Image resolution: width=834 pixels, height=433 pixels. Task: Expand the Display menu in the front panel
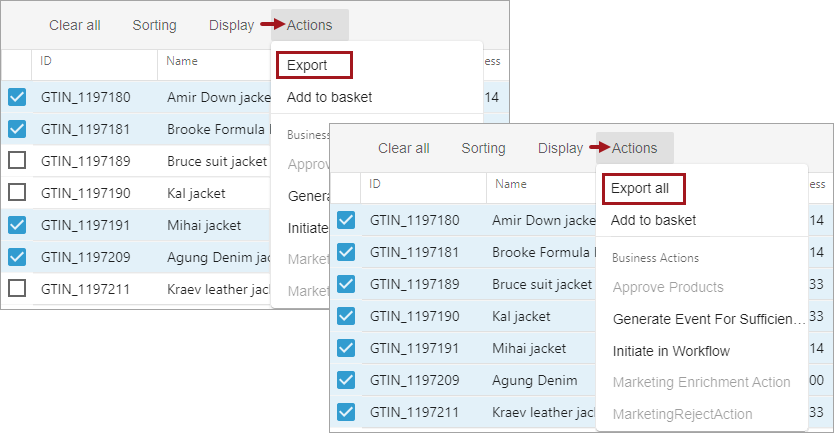coord(560,148)
